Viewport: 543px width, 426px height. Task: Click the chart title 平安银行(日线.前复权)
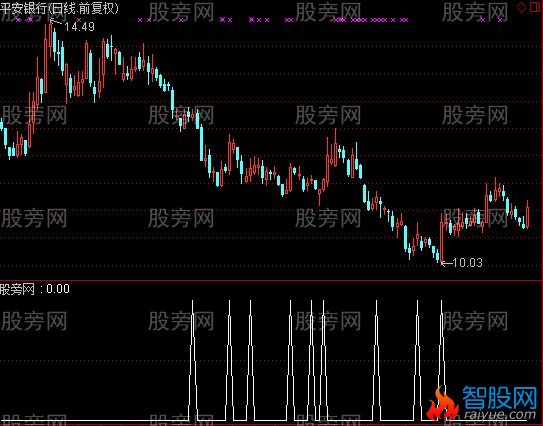click(x=59, y=8)
